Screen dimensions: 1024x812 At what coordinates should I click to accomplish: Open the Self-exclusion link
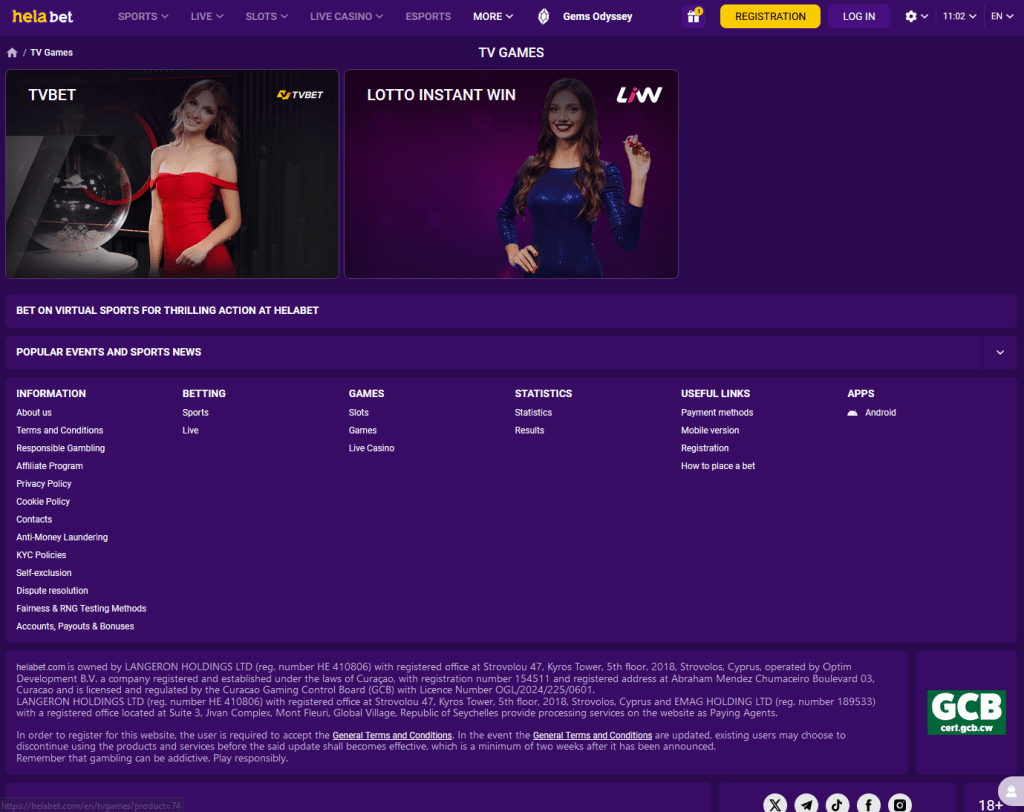coord(44,573)
